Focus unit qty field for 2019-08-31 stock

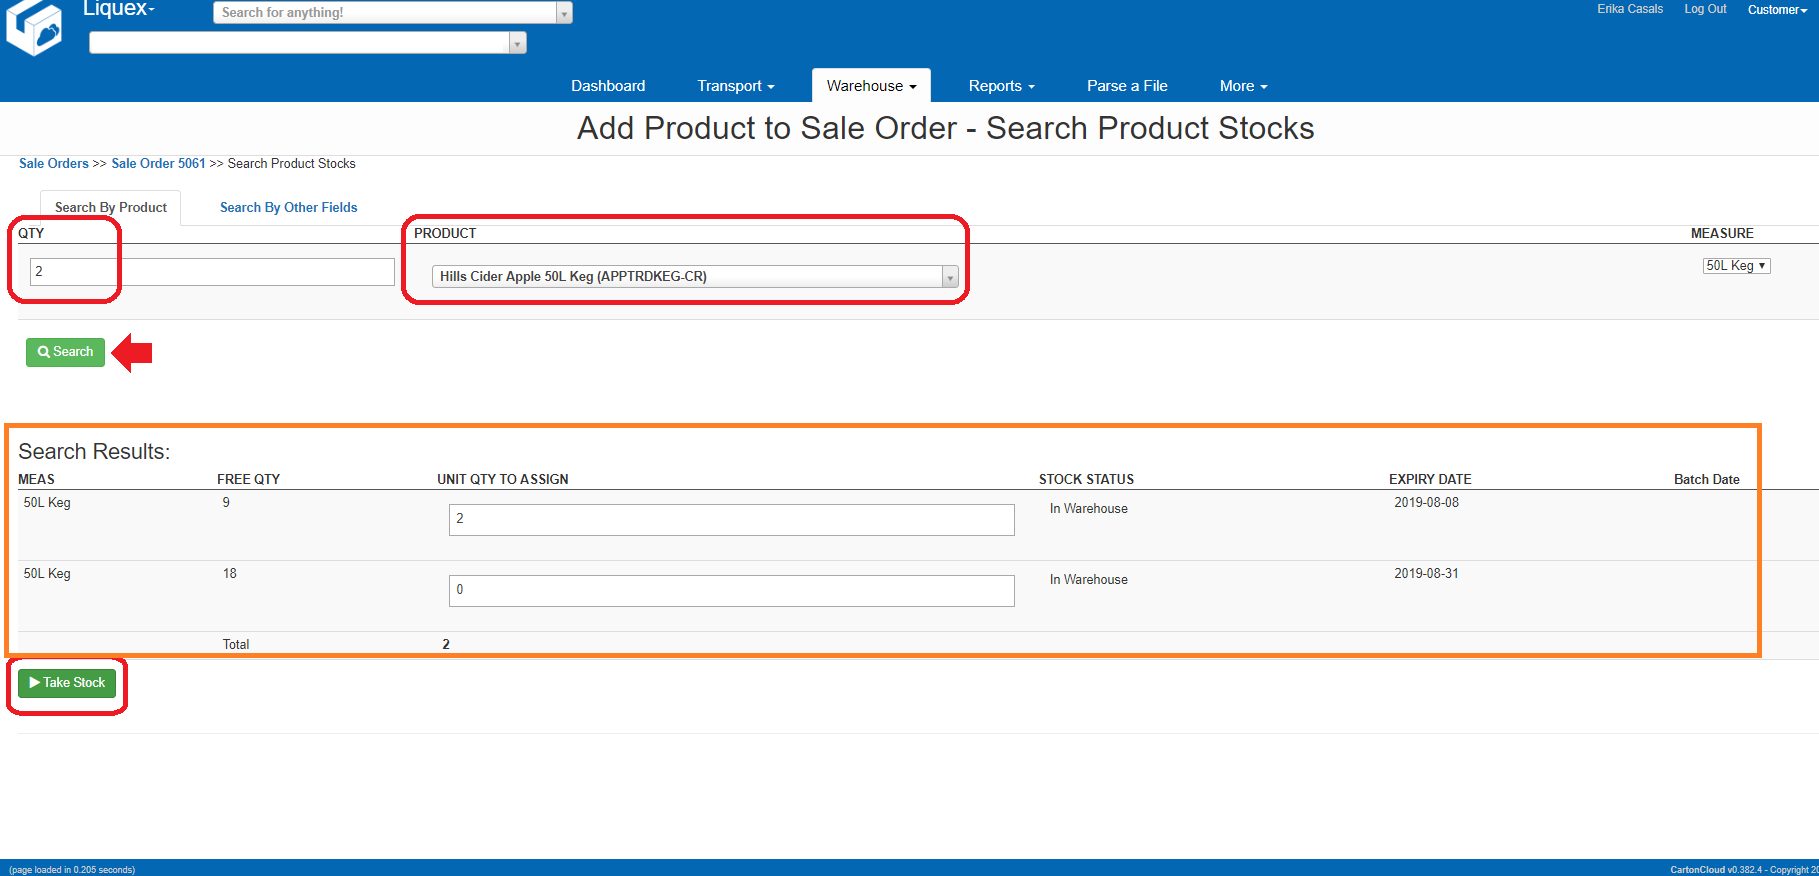tap(731, 590)
